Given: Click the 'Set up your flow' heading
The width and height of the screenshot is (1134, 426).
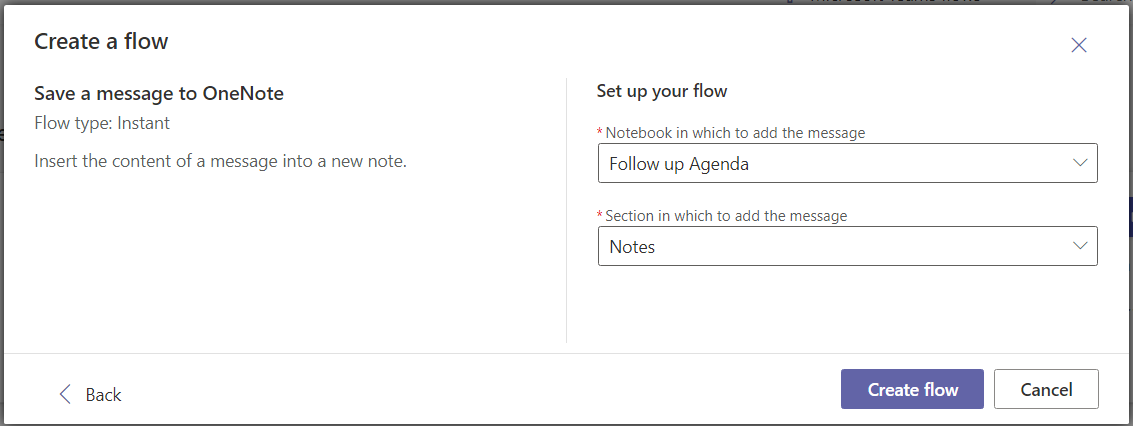Looking at the screenshot, I should (x=662, y=91).
